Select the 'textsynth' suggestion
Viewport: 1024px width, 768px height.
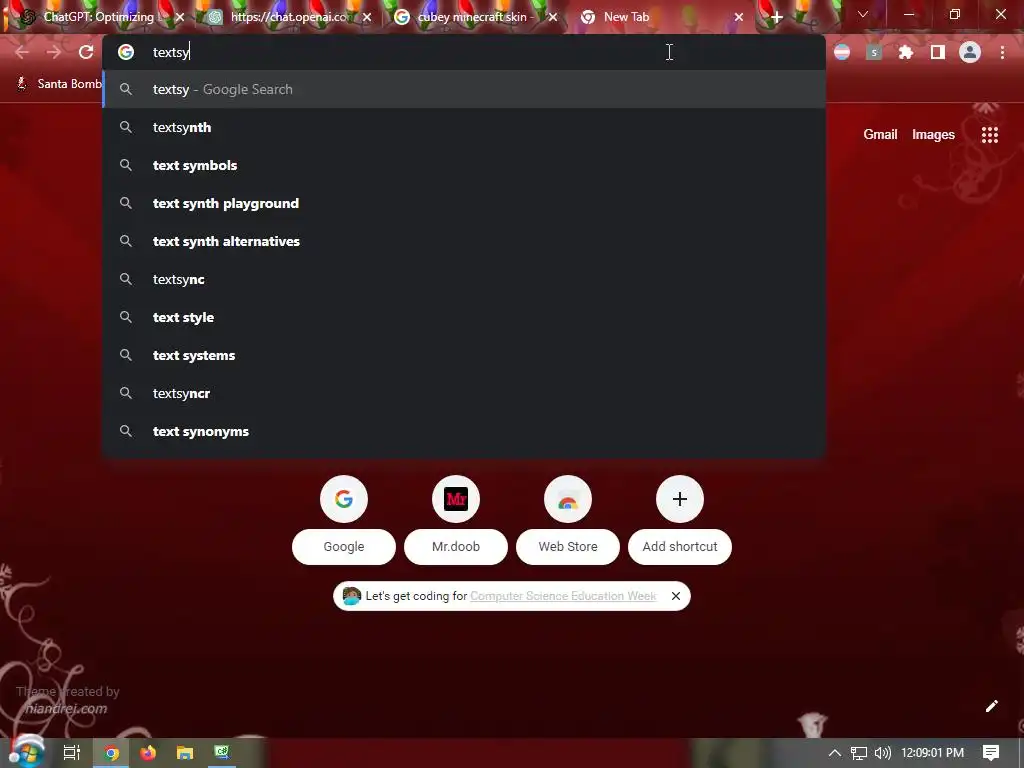[x=464, y=127]
